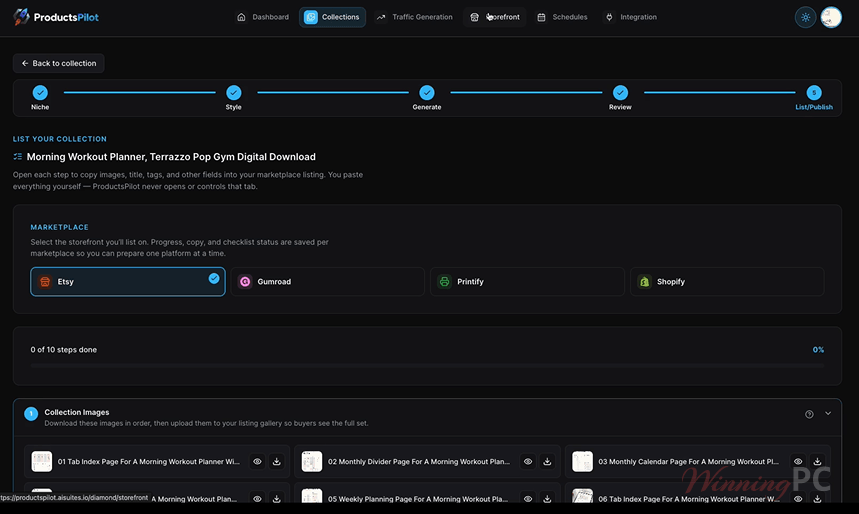Preview image 02 Monthly Divider eye icon
859x514 pixels.
[528, 461]
